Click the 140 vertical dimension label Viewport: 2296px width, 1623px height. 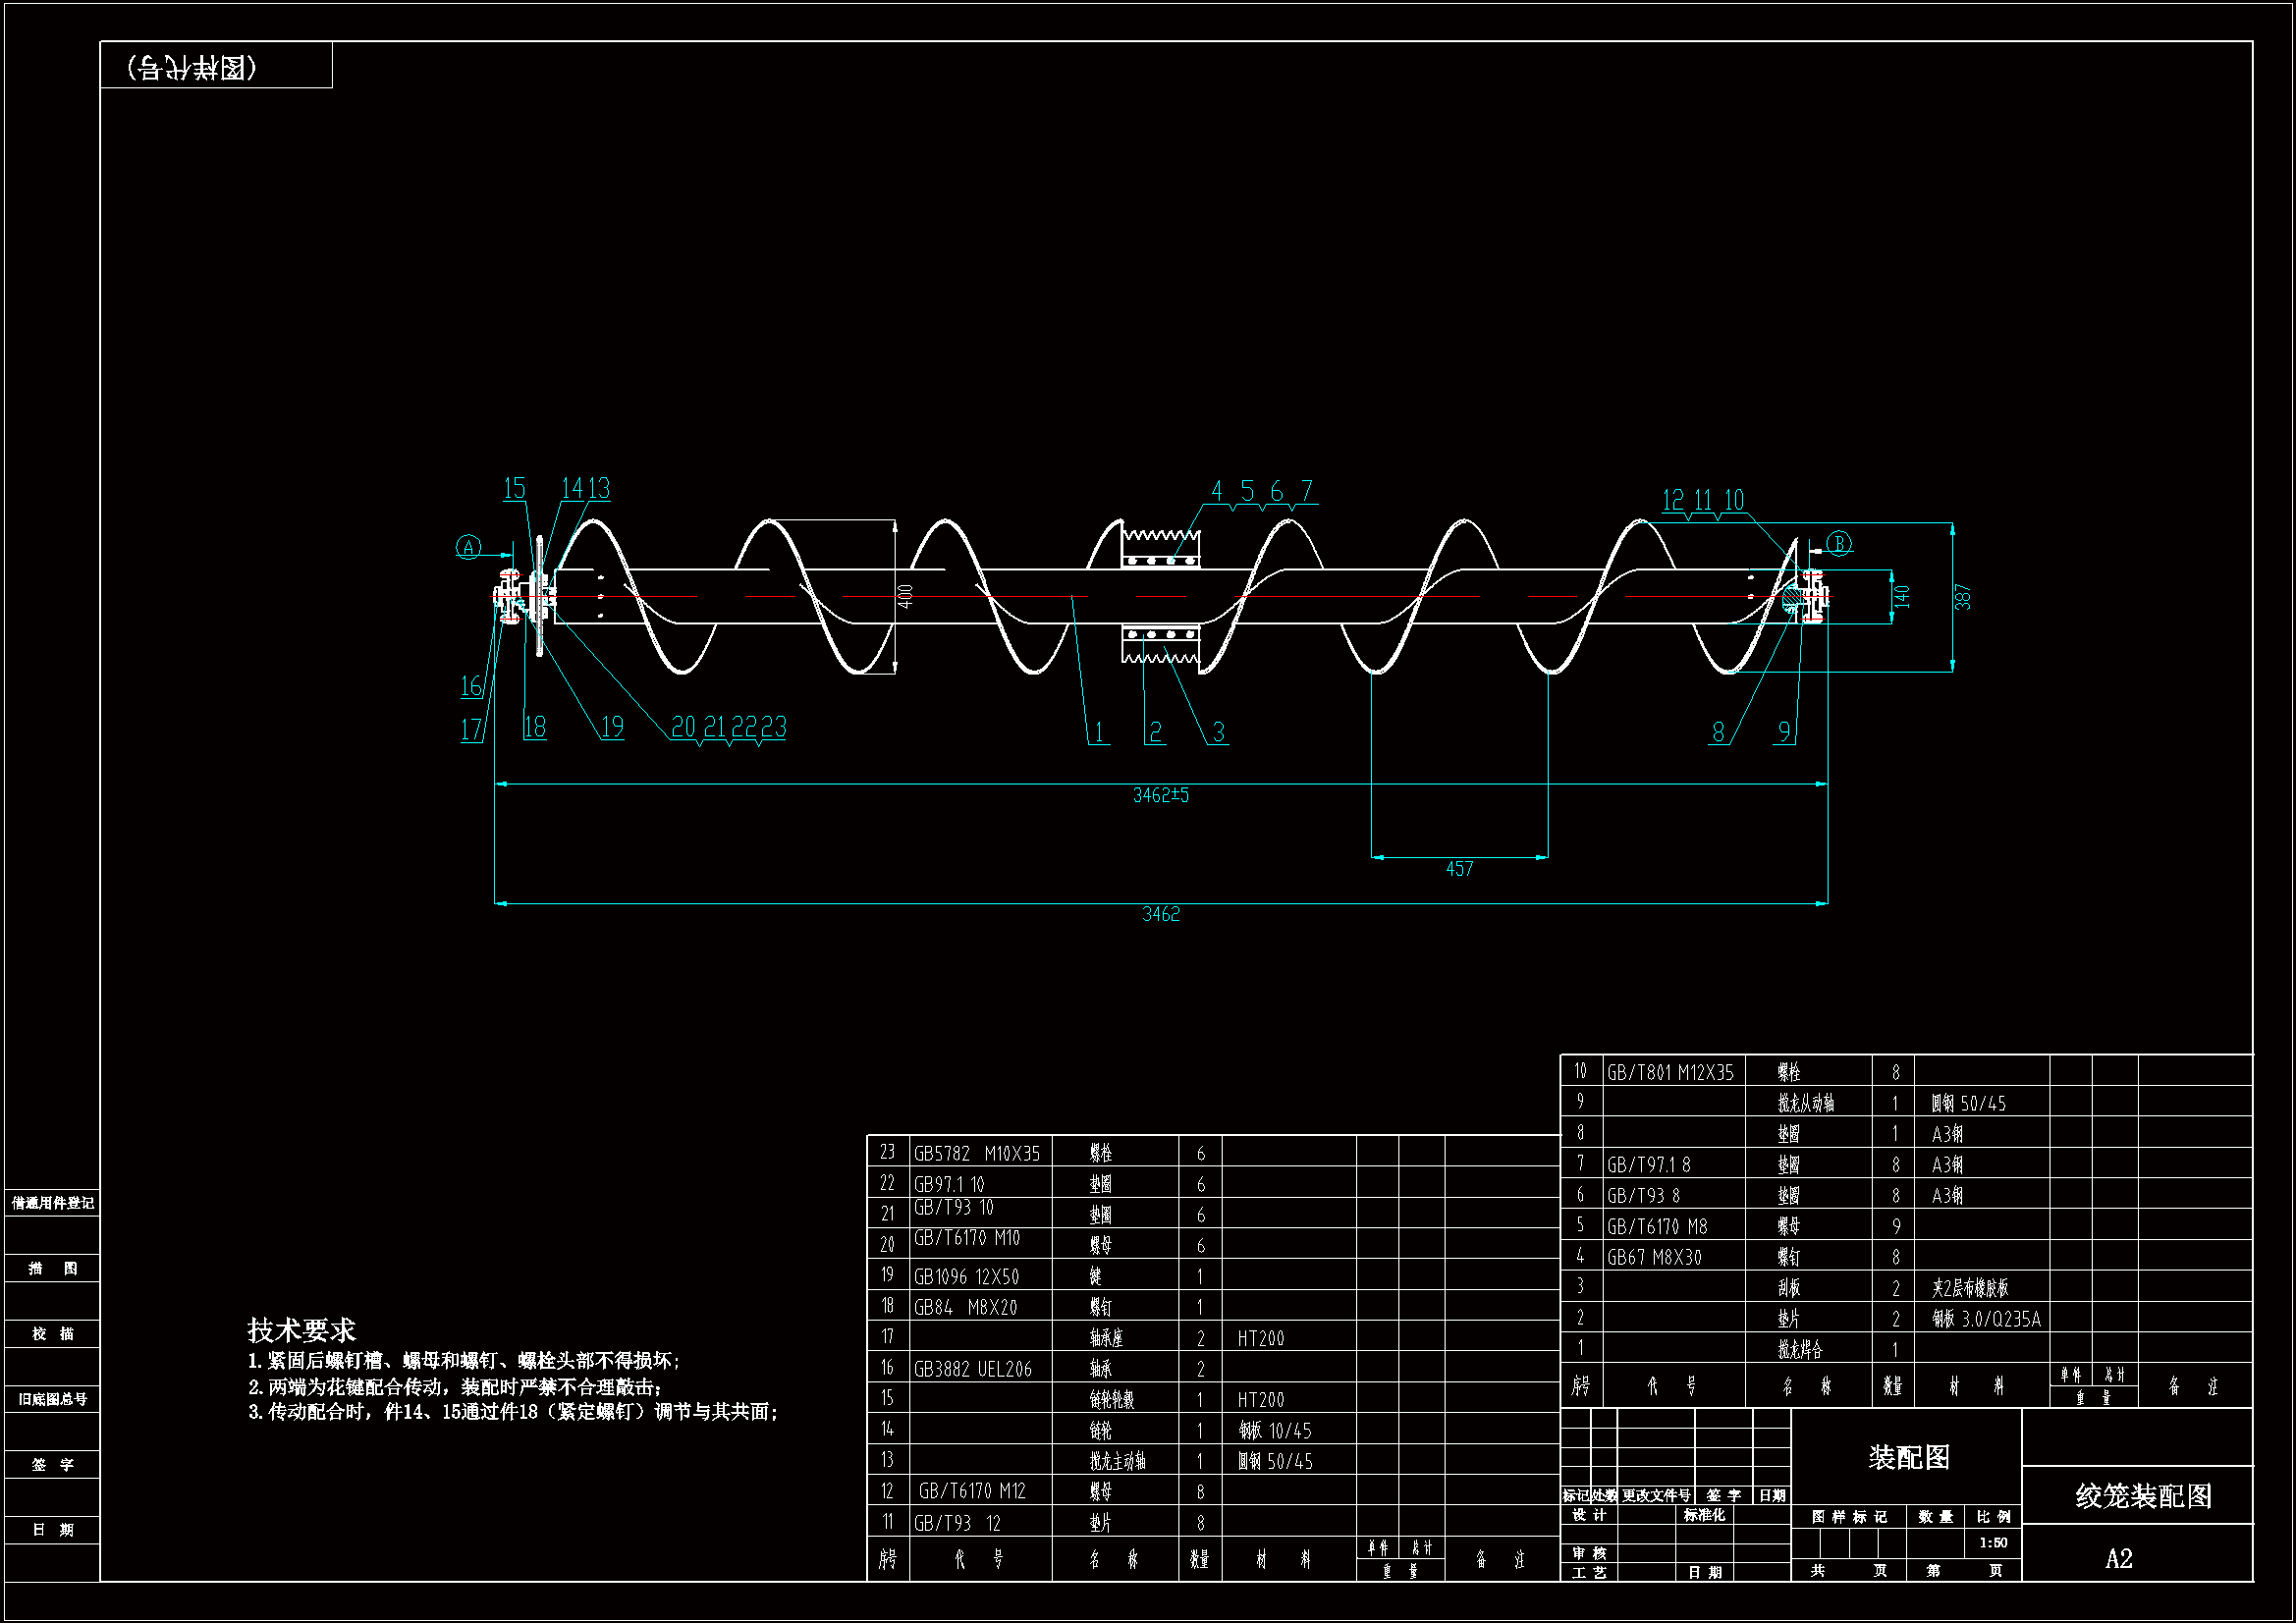coord(1901,596)
